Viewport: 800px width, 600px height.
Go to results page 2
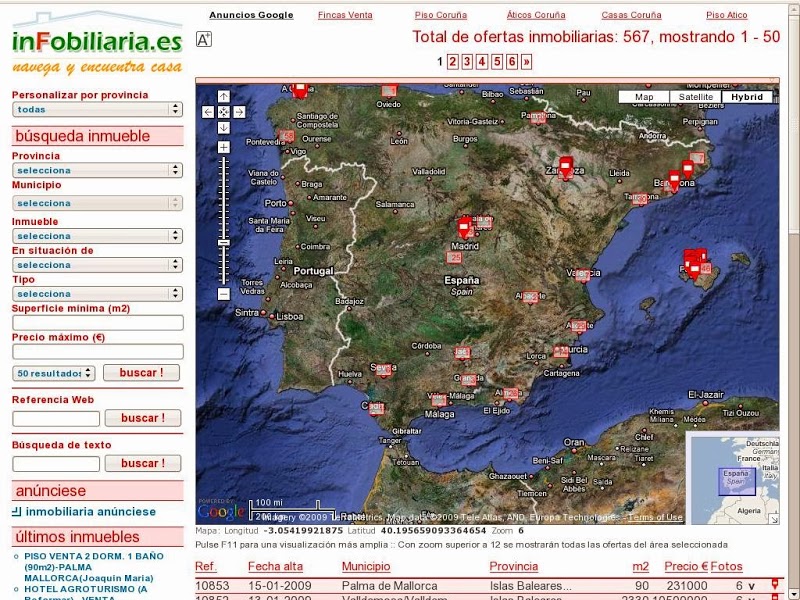point(453,62)
